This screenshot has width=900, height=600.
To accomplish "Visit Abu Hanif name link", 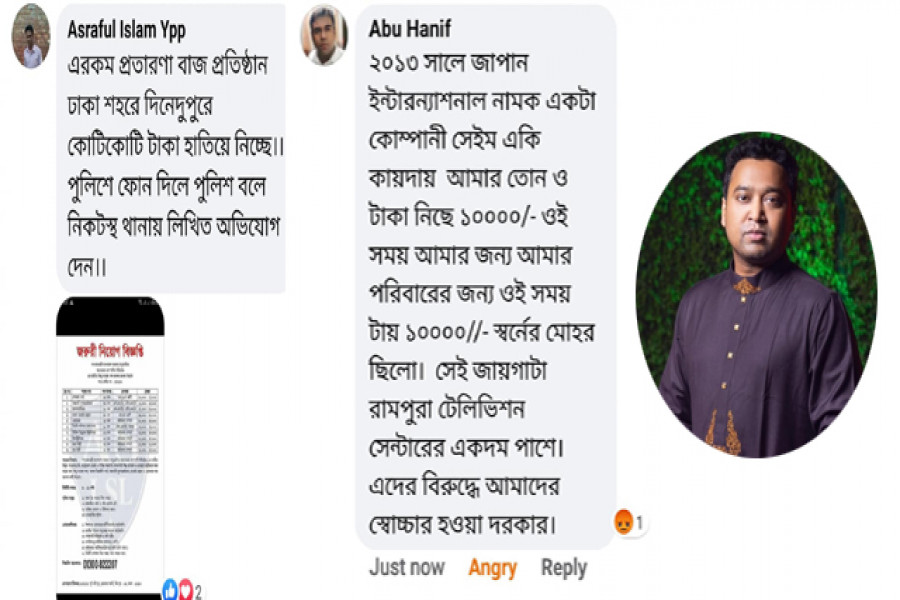I will tap(410, 28).
